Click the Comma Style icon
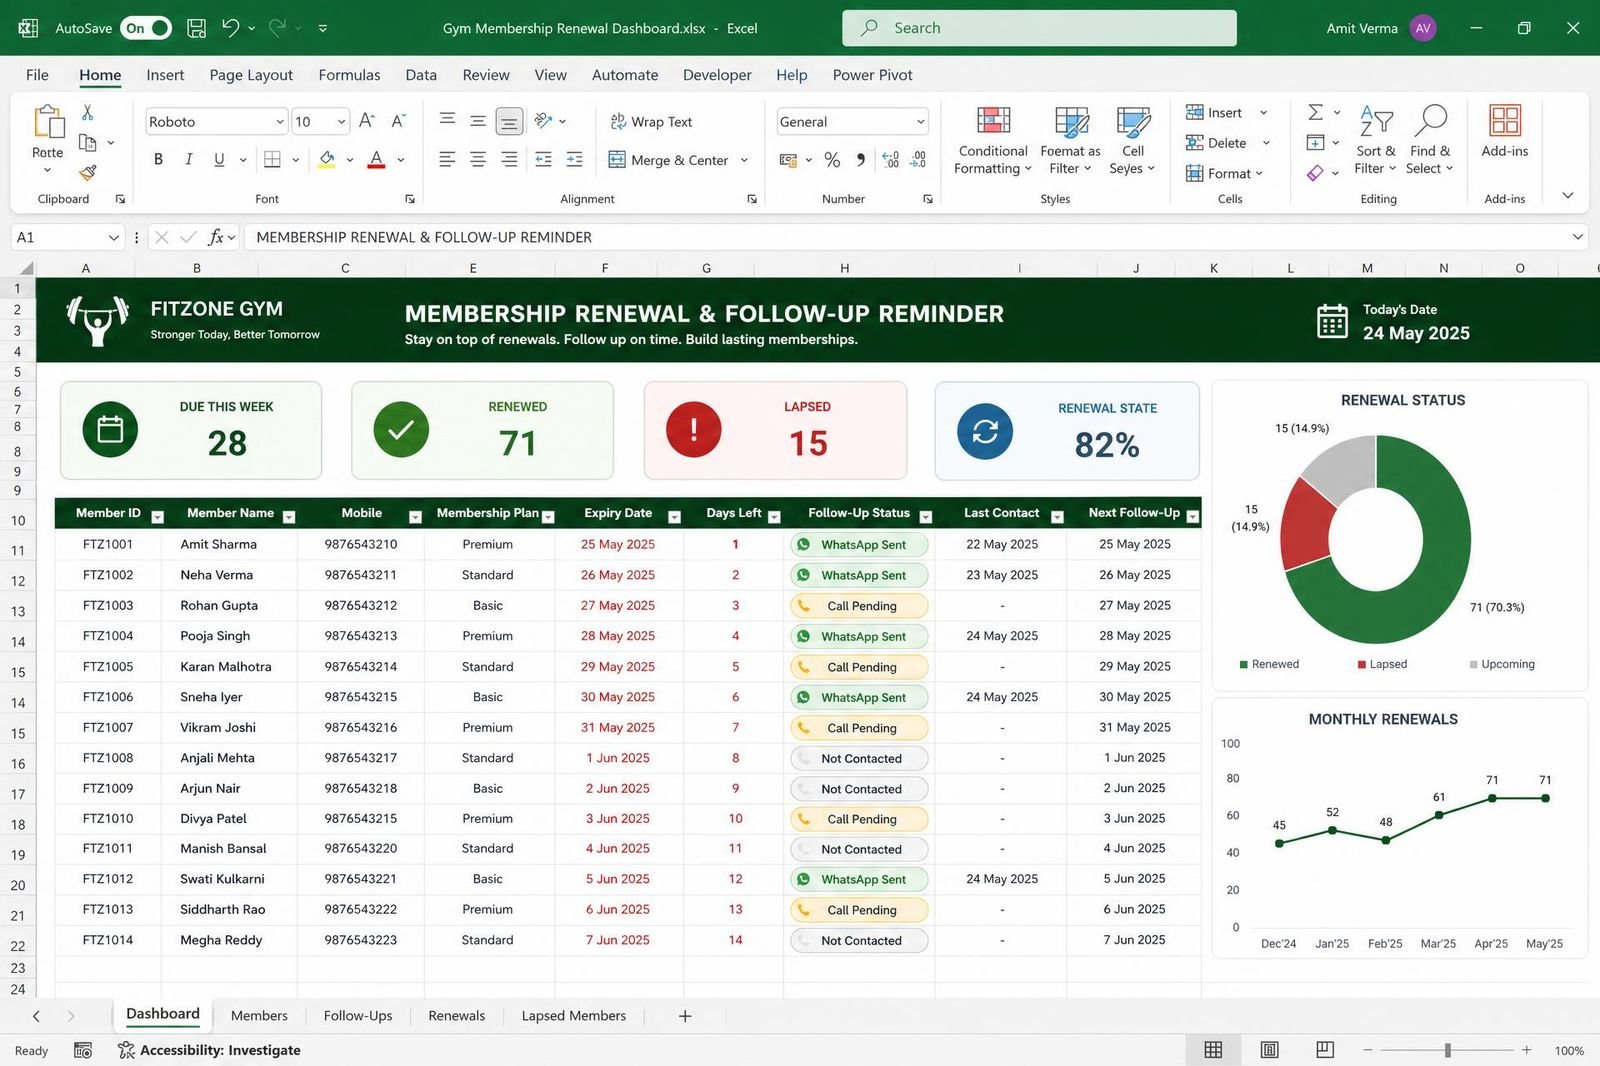The width and height of the screenshot is (1600, 1066). click(x=860, y=159)
